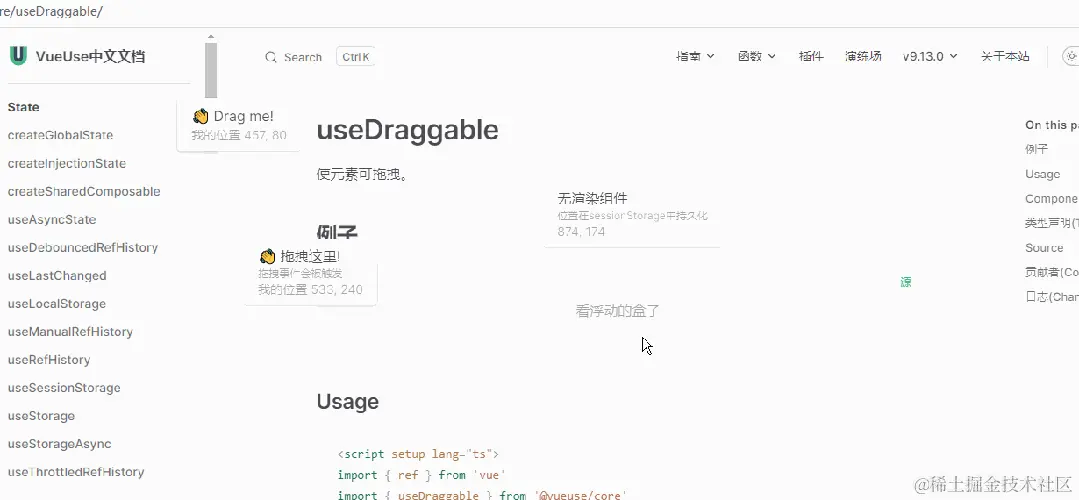This screenshot has width=1079, height=500.
Task: Open the 演练场 playground nav item
Action: [x=863, y=56]
